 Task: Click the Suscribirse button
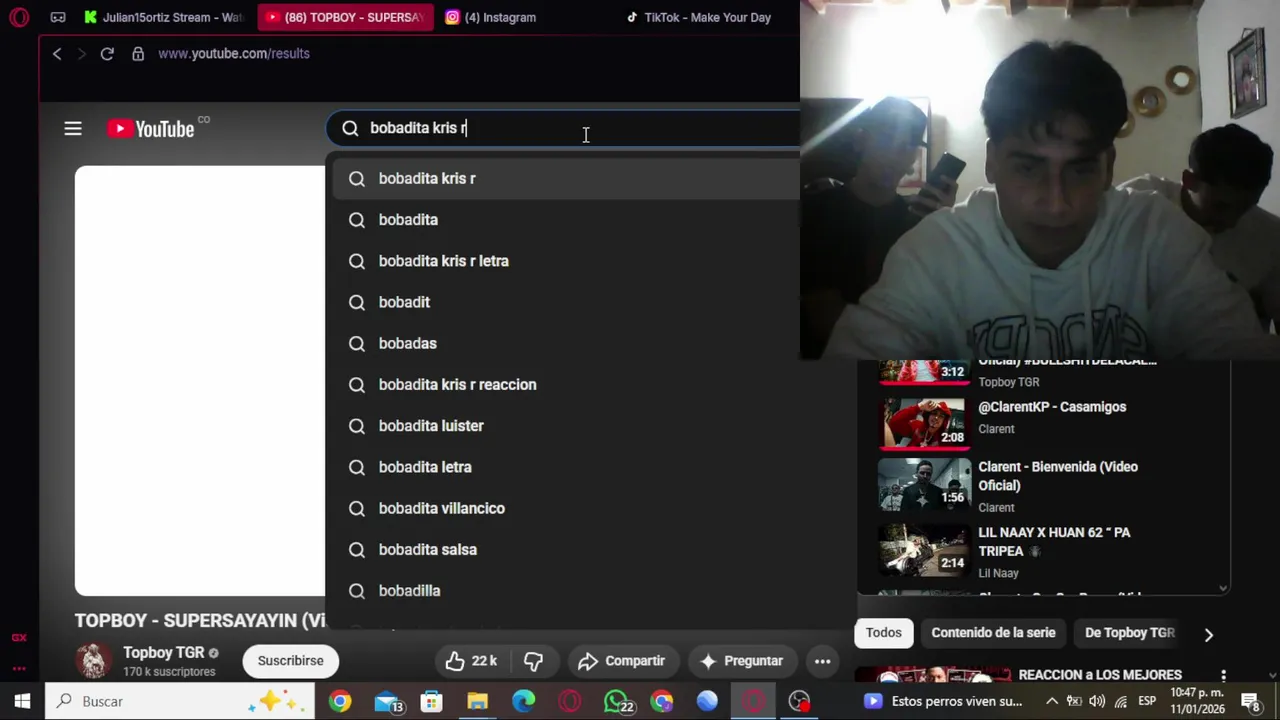click(290, 661)
